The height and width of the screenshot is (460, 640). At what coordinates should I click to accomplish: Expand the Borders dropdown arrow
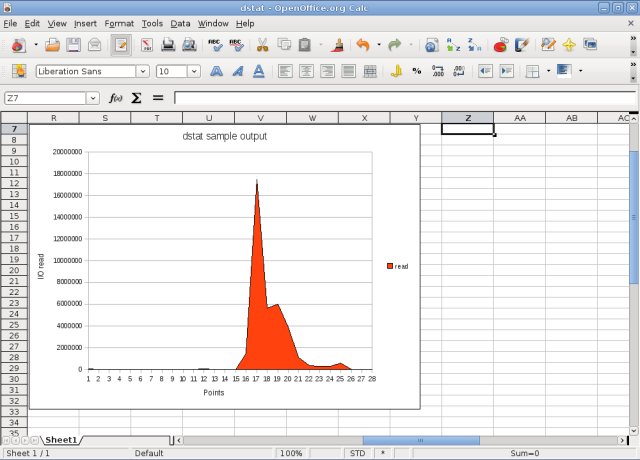548,71
